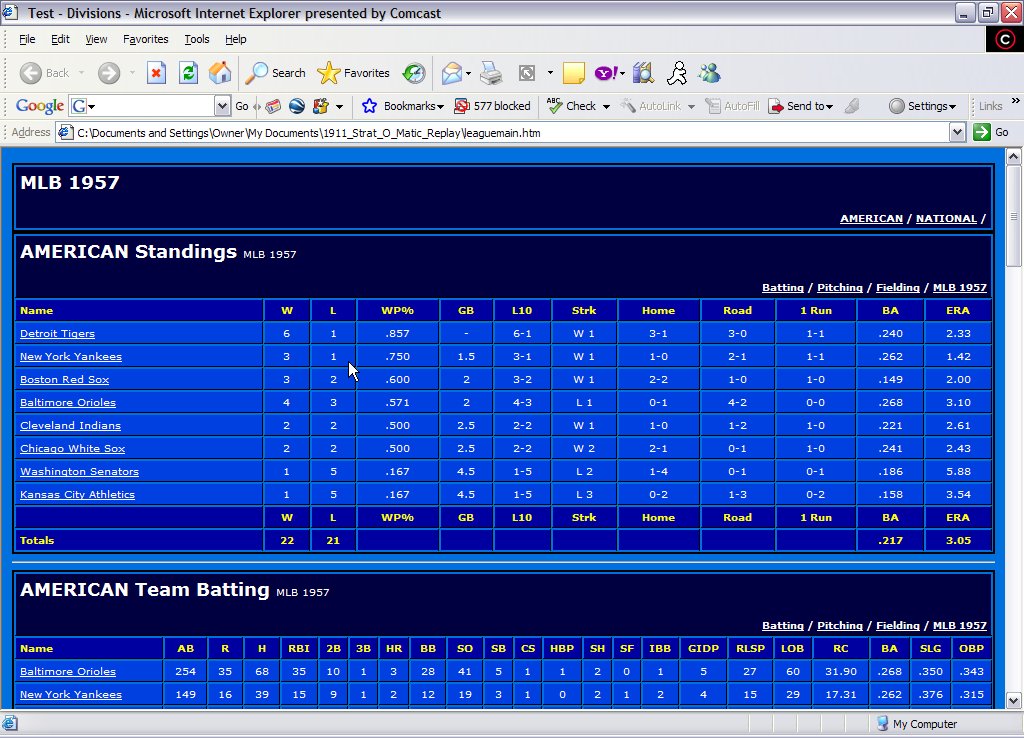Viewport: 1024px width, 738px height.
Task: Click the yellow sticky note icon
Action: [573, 73]
